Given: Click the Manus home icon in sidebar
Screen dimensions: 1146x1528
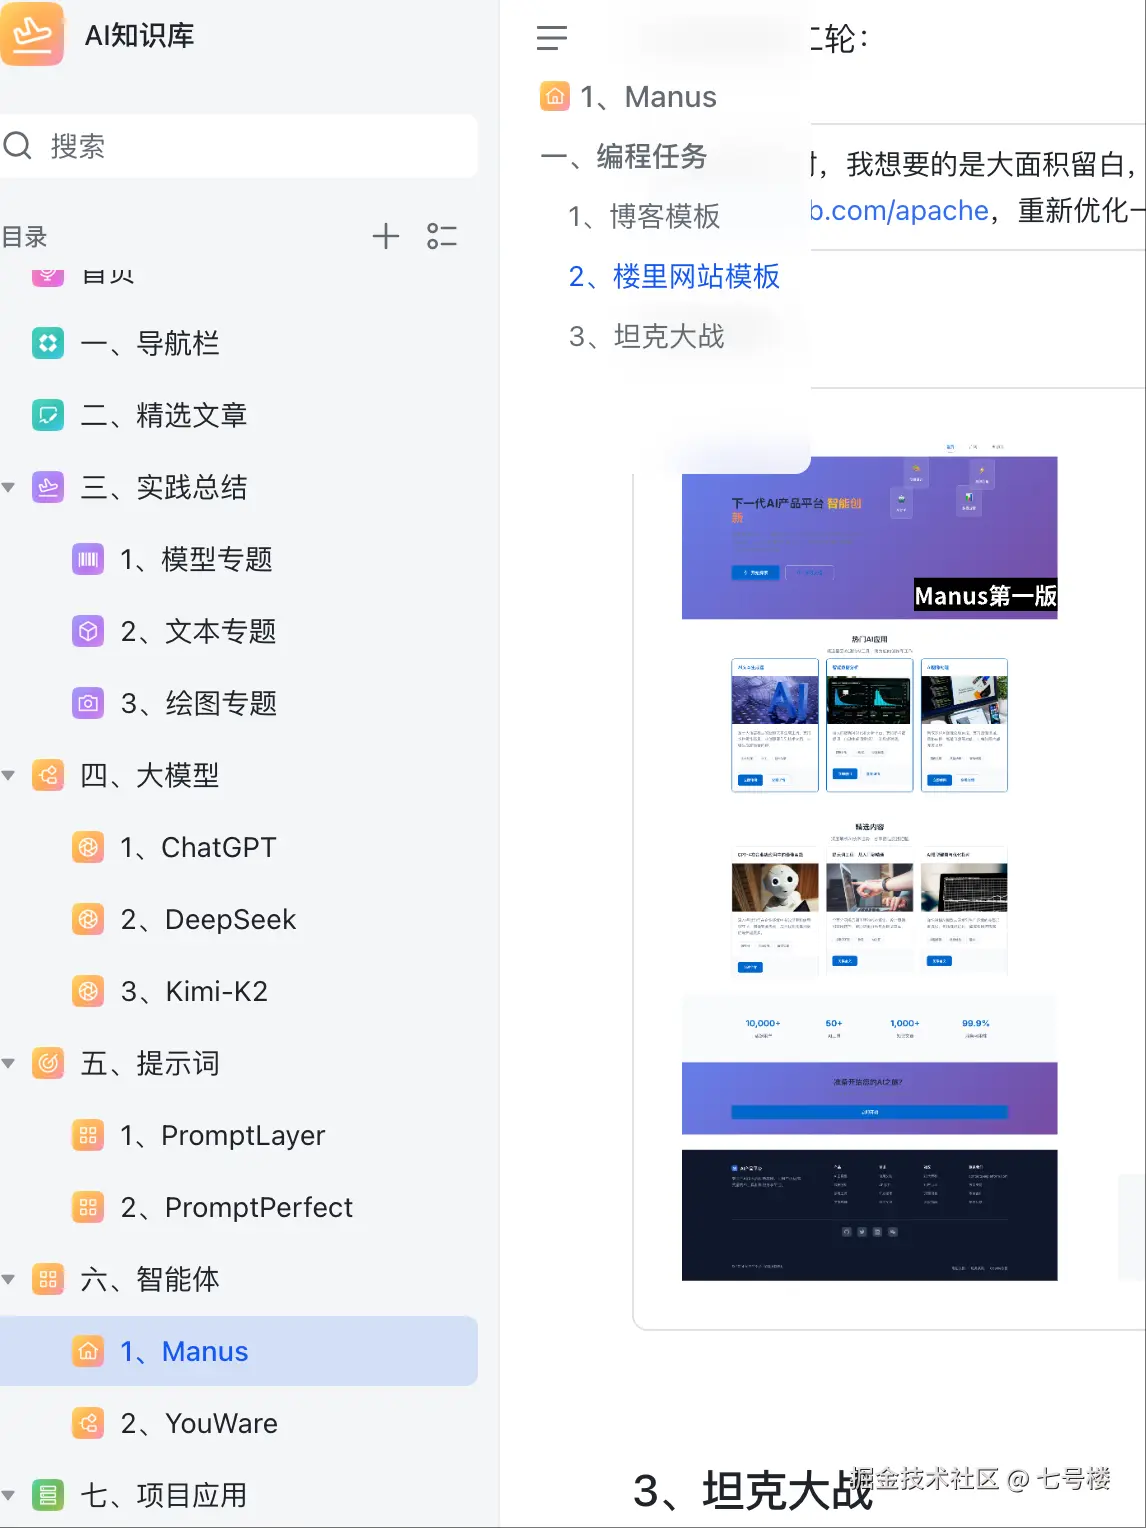Looking at the screenshot, I should (x=88, y=1351).
